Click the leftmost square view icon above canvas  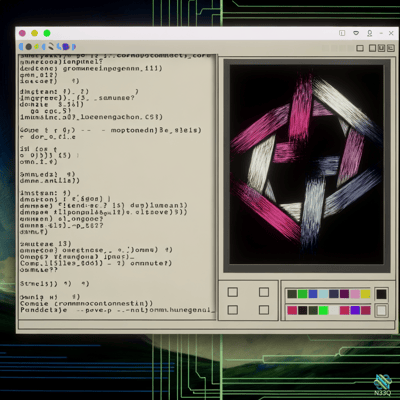pyautogui.click(x=360, y=48)
